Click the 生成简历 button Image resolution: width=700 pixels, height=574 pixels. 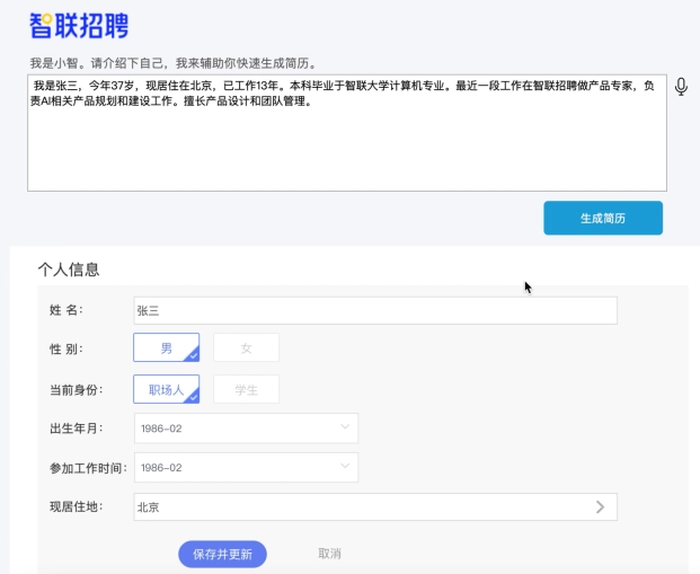(603, 218)
